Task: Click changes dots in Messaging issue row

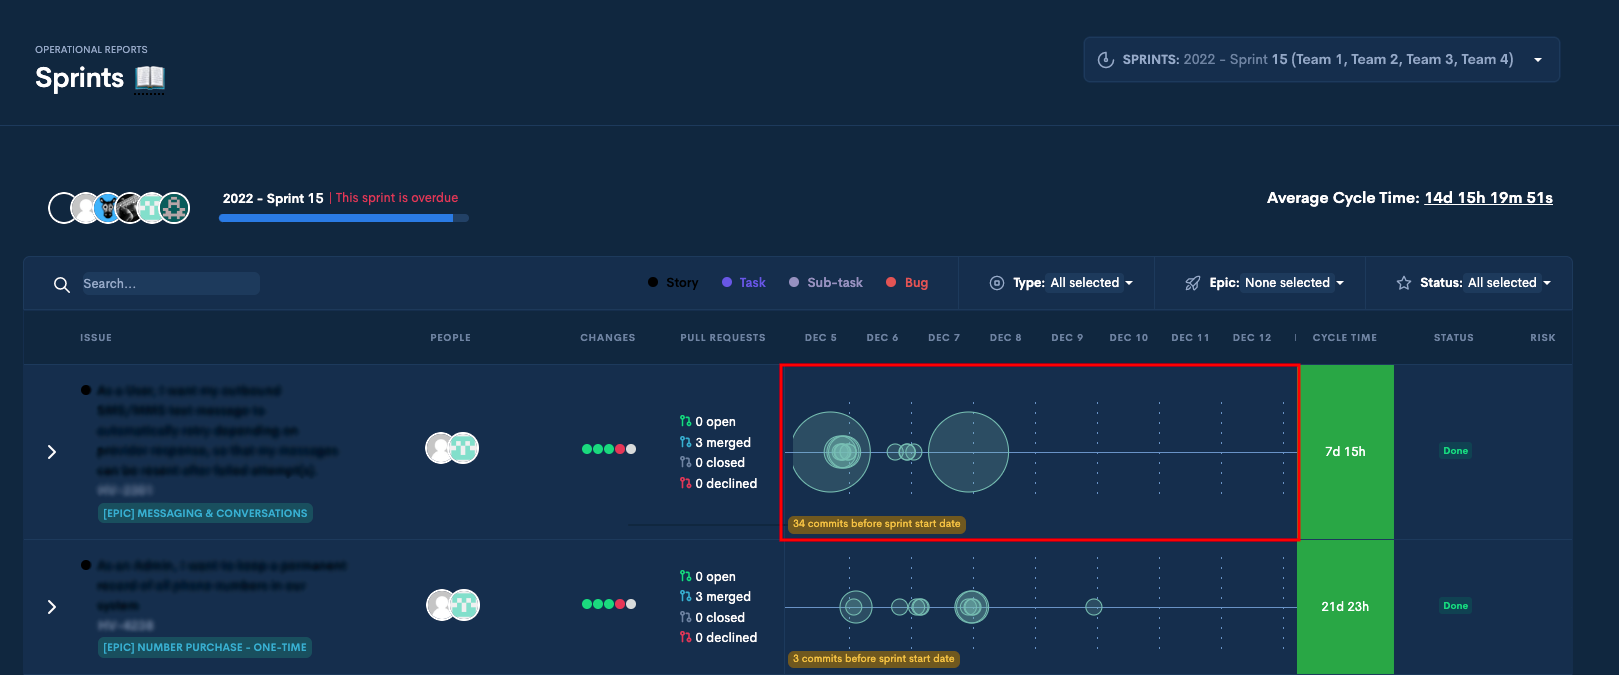Action: click(609, 449)
